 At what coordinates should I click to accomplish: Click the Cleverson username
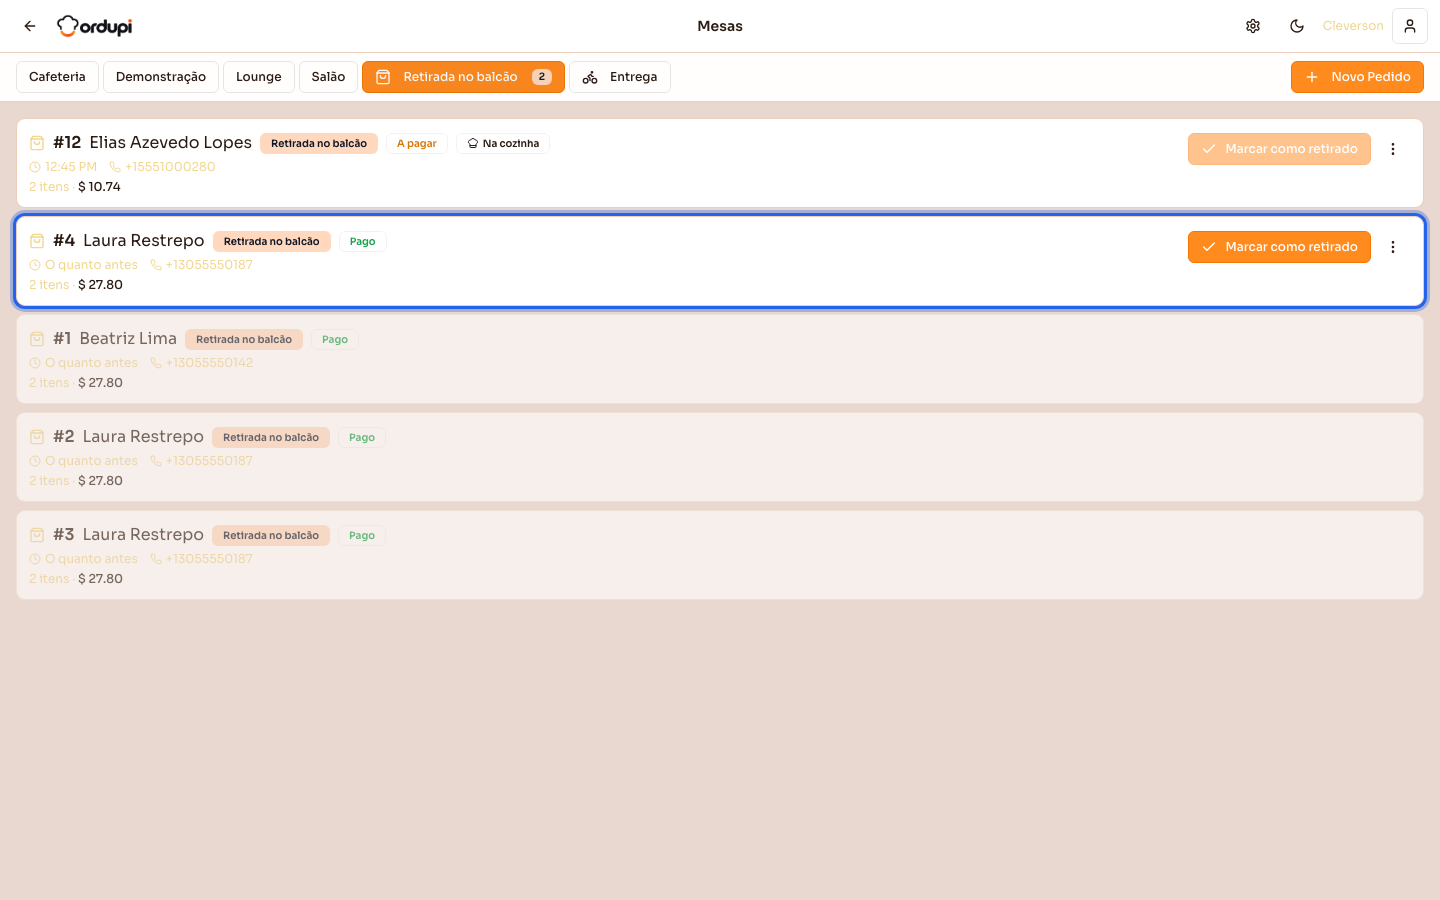(1353, 26)
